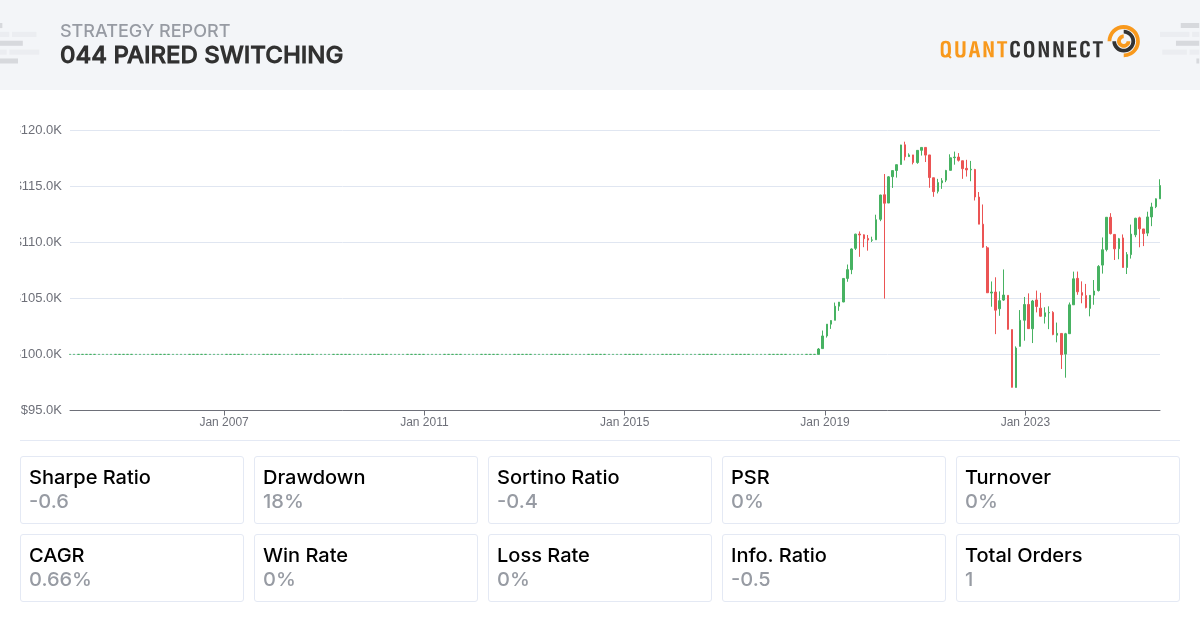This screenshot has height=632, width=1200.
Task: Click the CAGR value 0.66%
Action: coord(60,579)
